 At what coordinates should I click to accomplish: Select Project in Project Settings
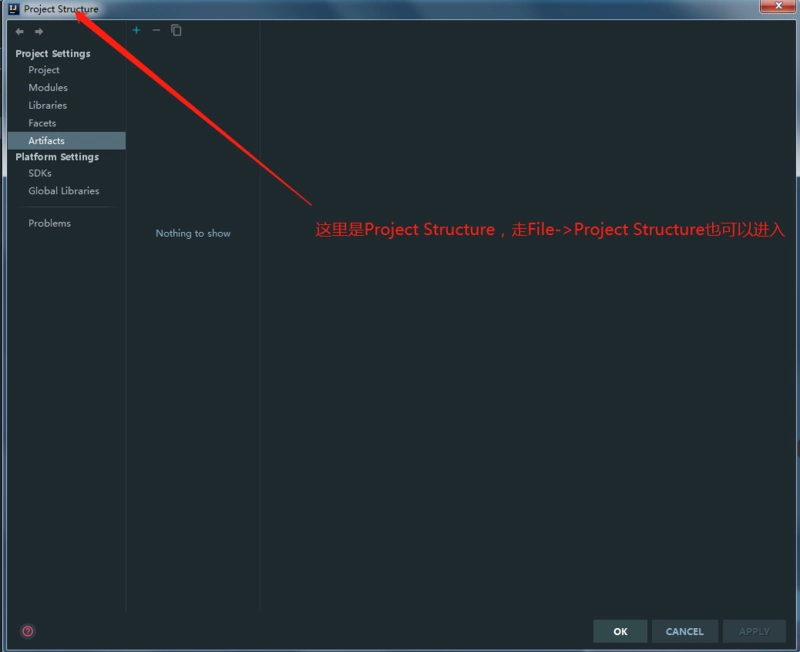point(44,70)
